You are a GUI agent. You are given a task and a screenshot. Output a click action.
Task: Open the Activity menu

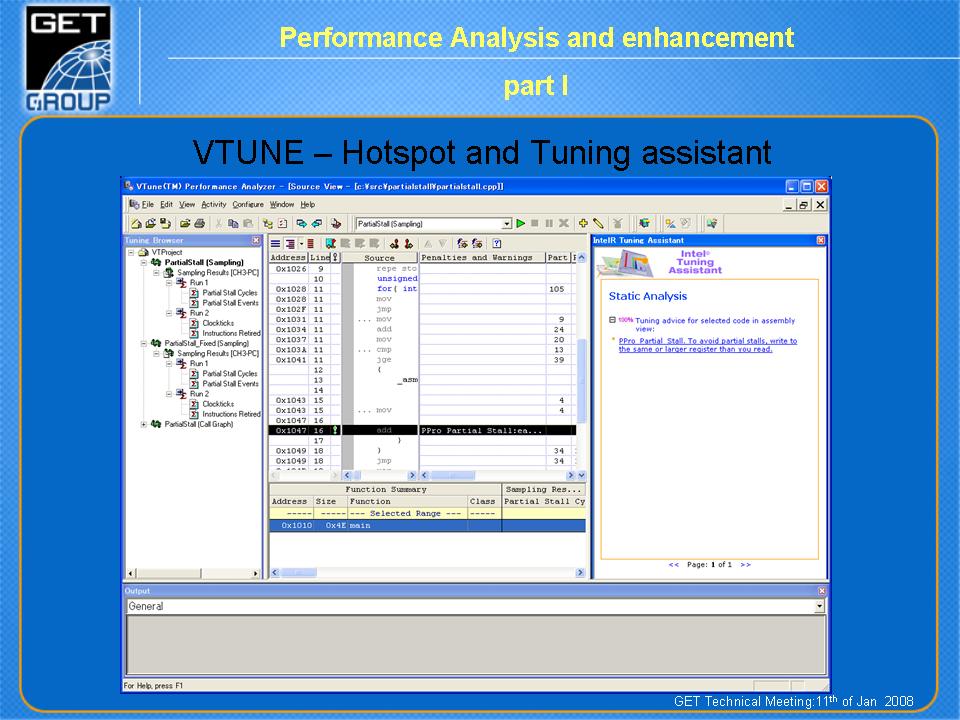pos(214,204)
